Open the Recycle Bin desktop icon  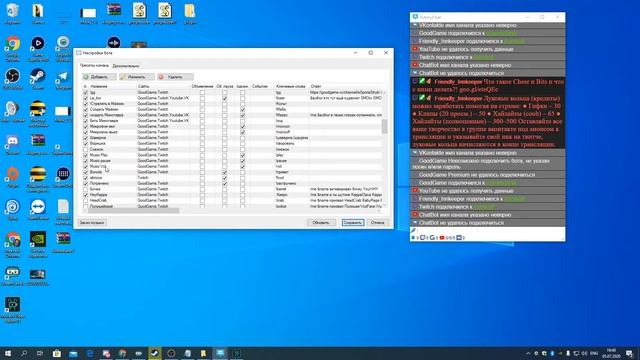click(13, 13)
